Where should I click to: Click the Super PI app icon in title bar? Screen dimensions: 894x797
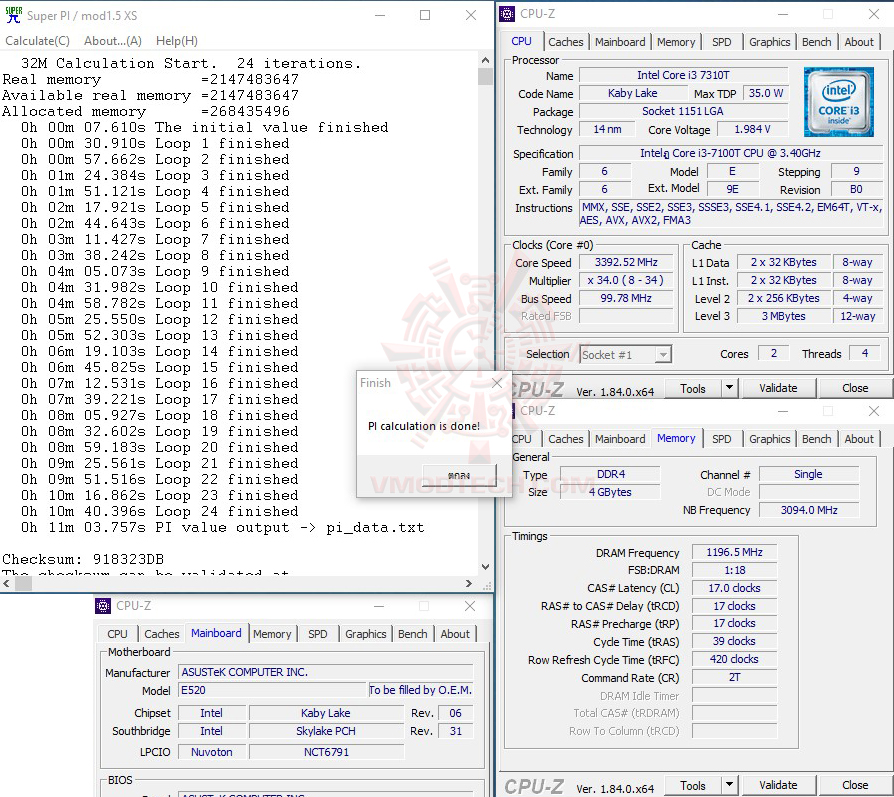point(14,15)
